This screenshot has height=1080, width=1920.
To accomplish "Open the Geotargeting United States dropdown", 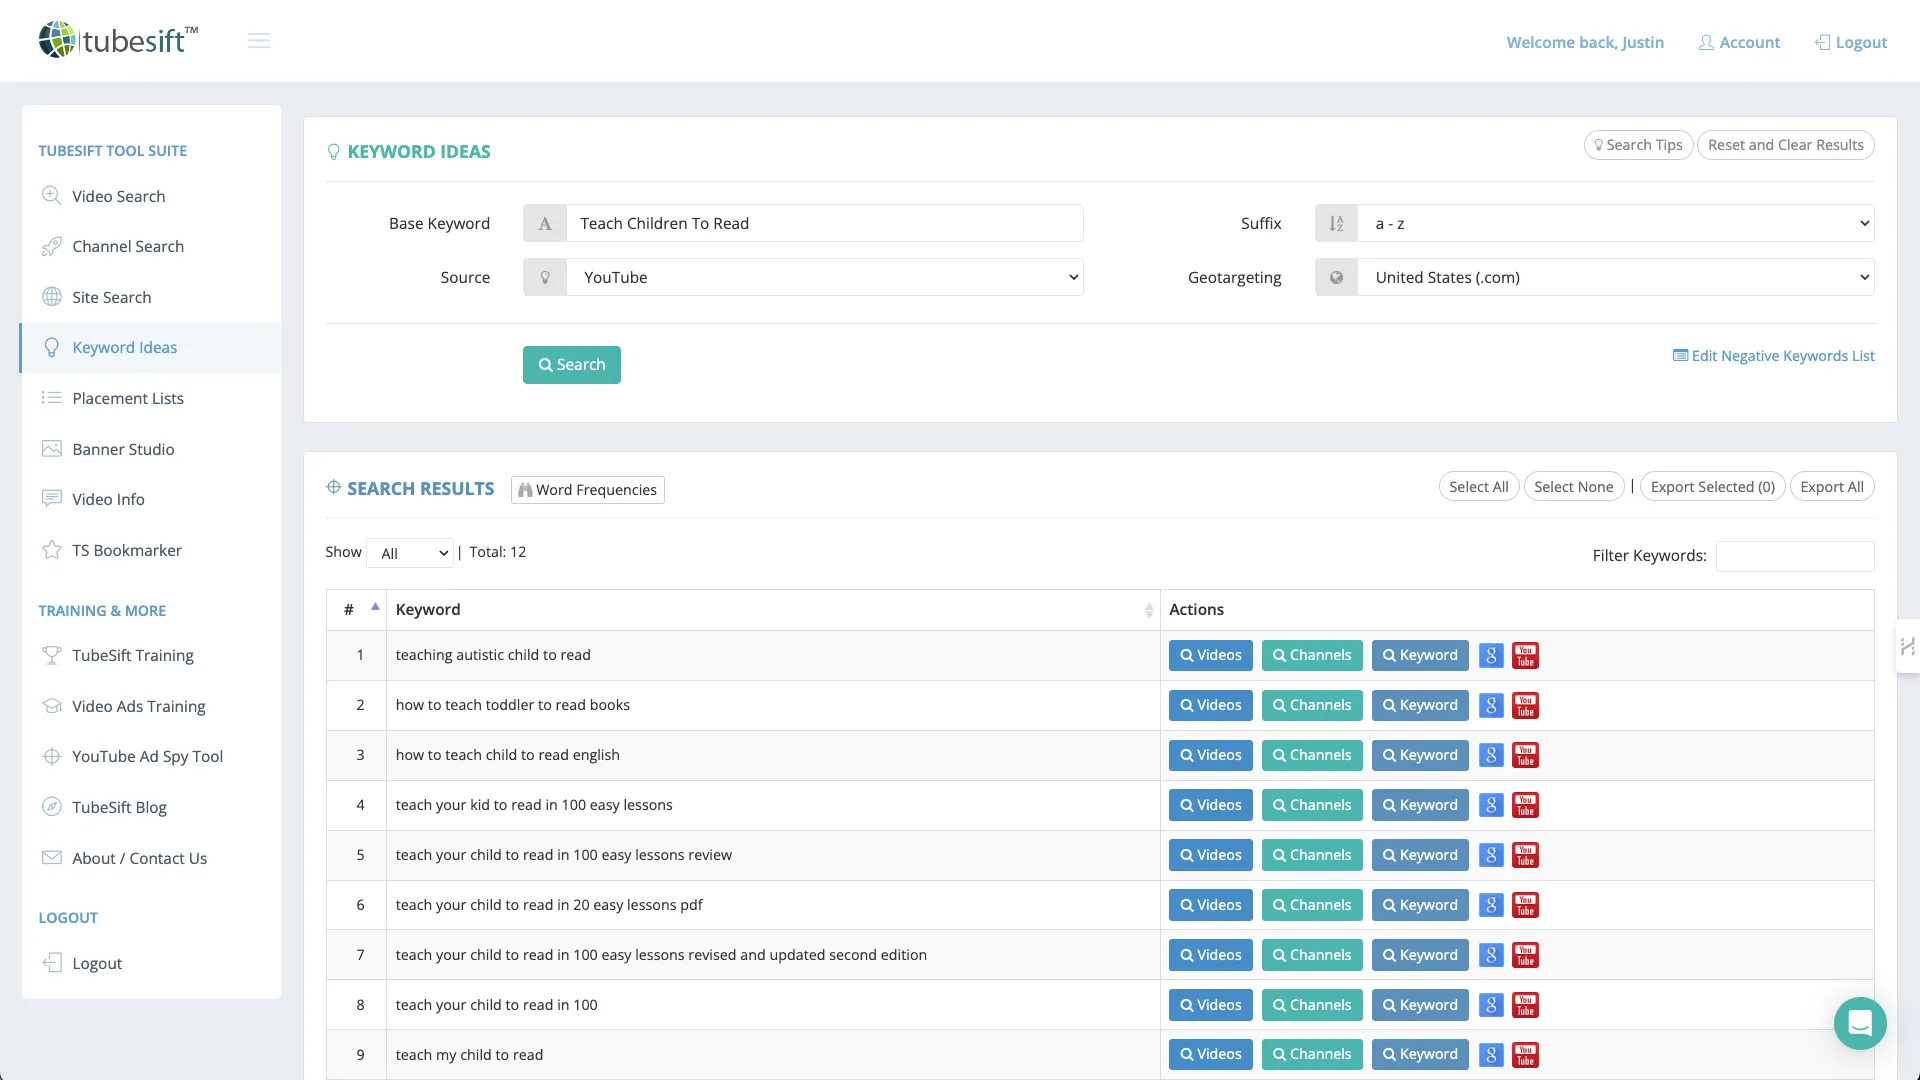I will coord(1615,278).
